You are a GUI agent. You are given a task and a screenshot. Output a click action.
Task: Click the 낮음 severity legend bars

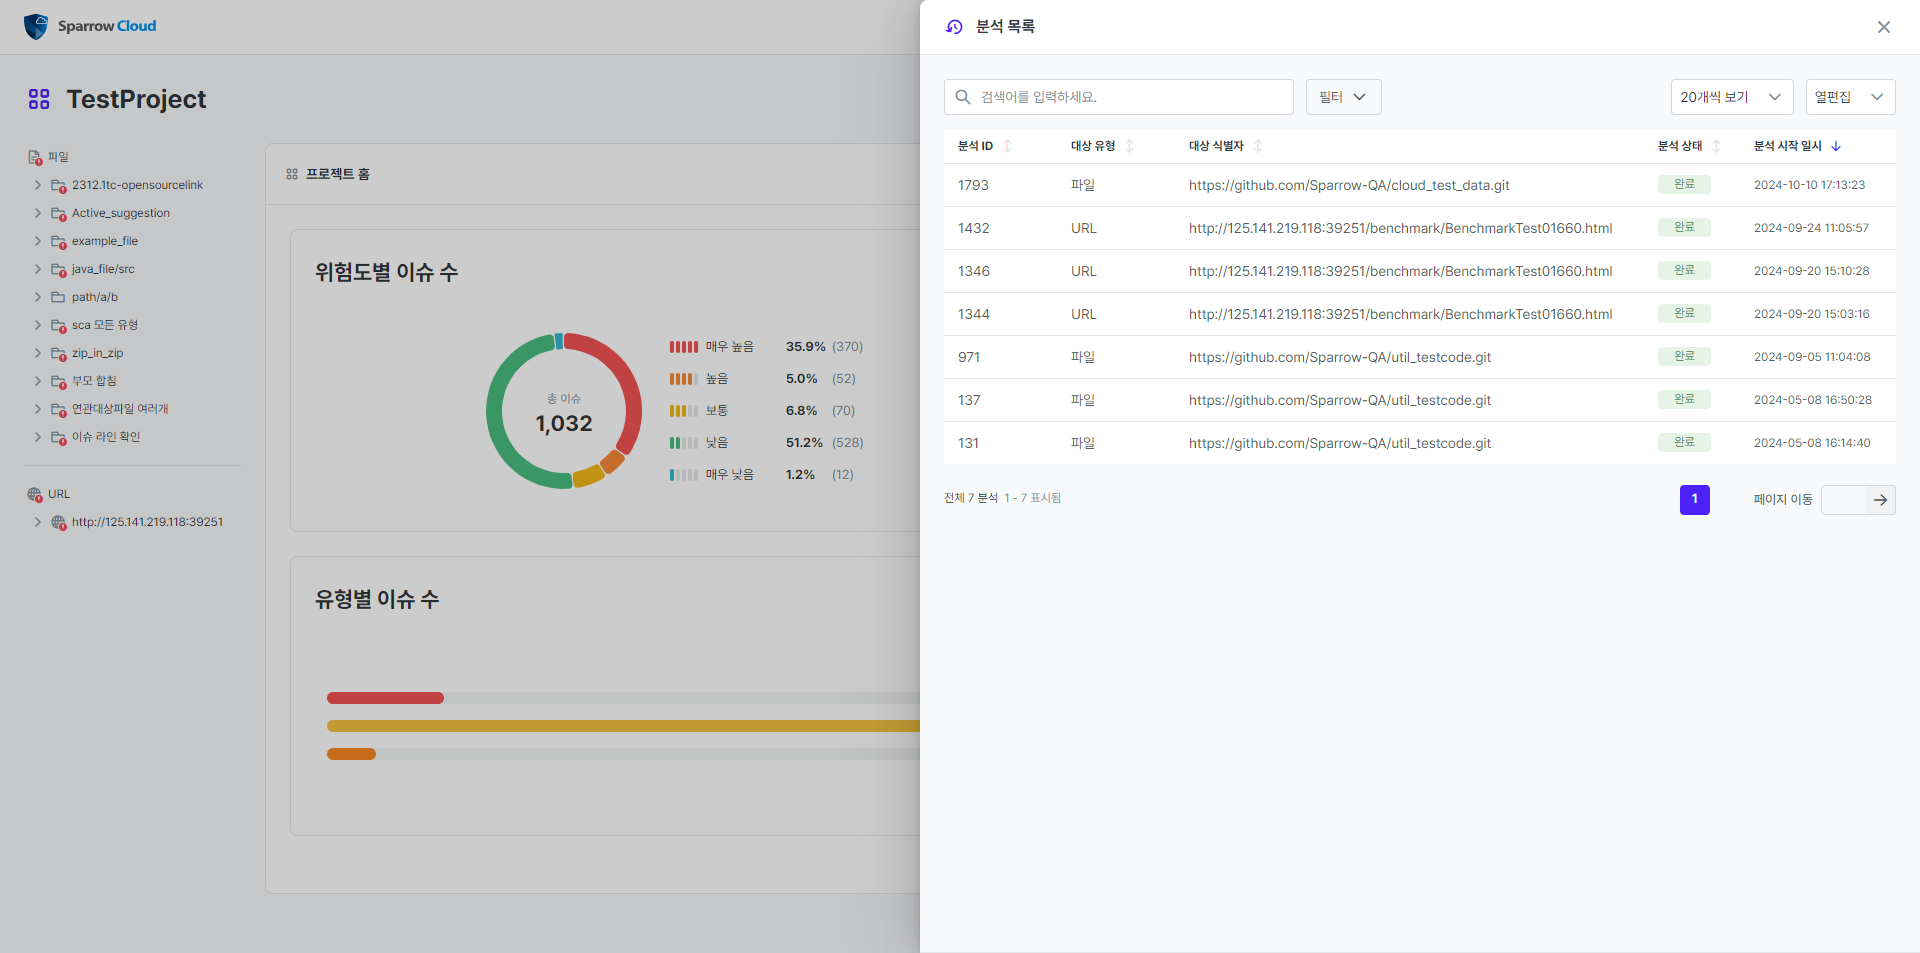point(684,443)
